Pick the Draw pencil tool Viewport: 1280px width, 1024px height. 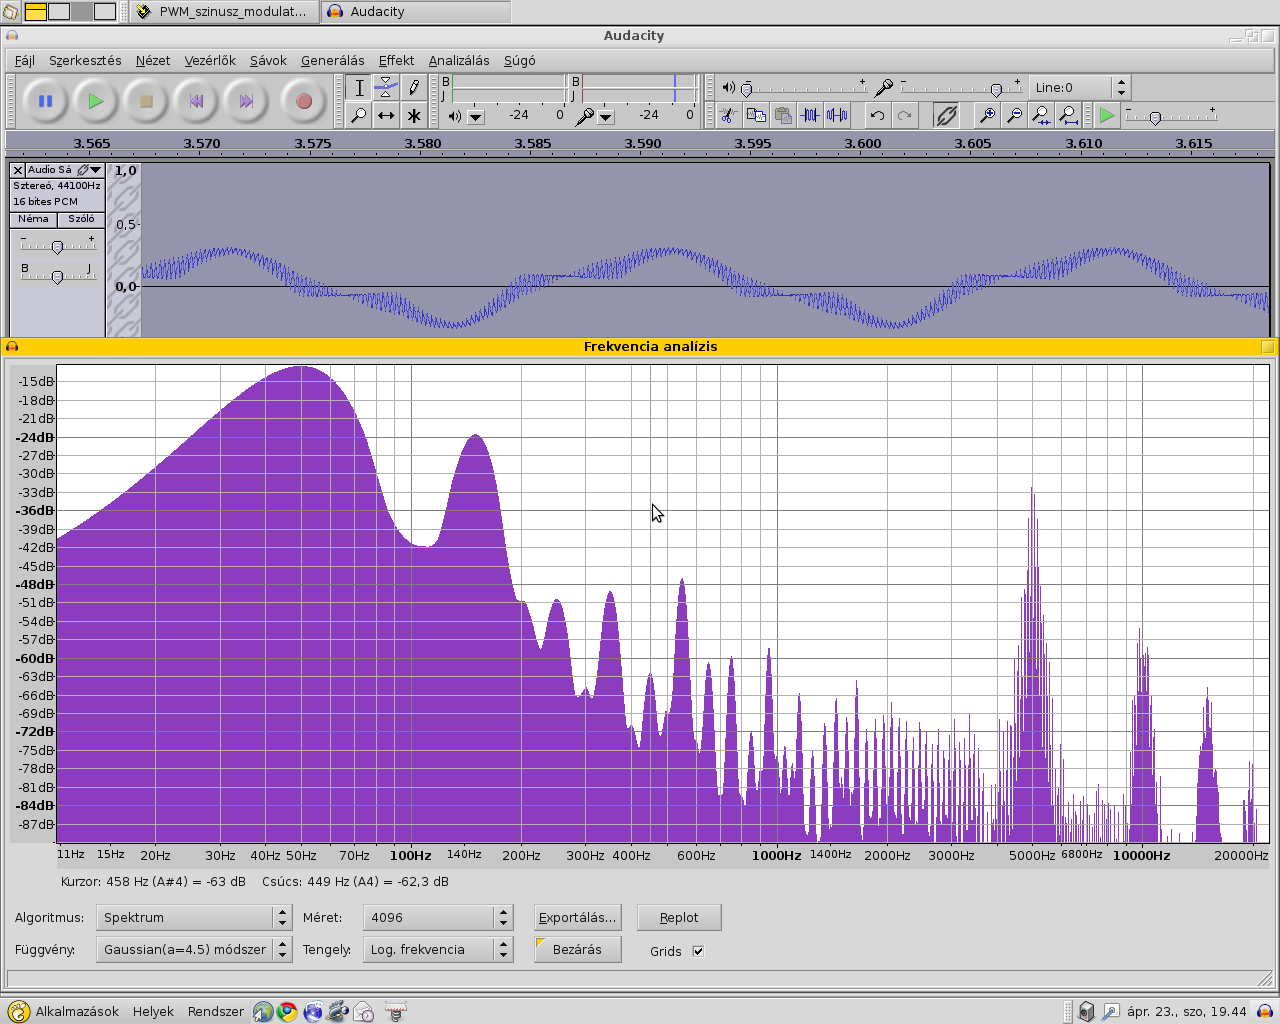click(x=413, y=88)
